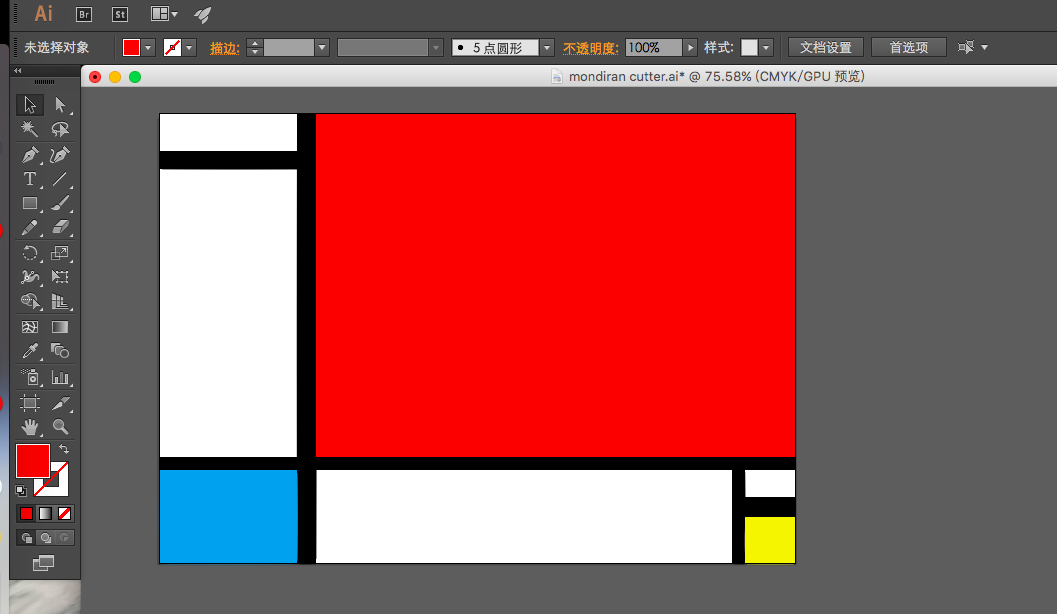Click the GPU performance rocket icon

(202, 14)
